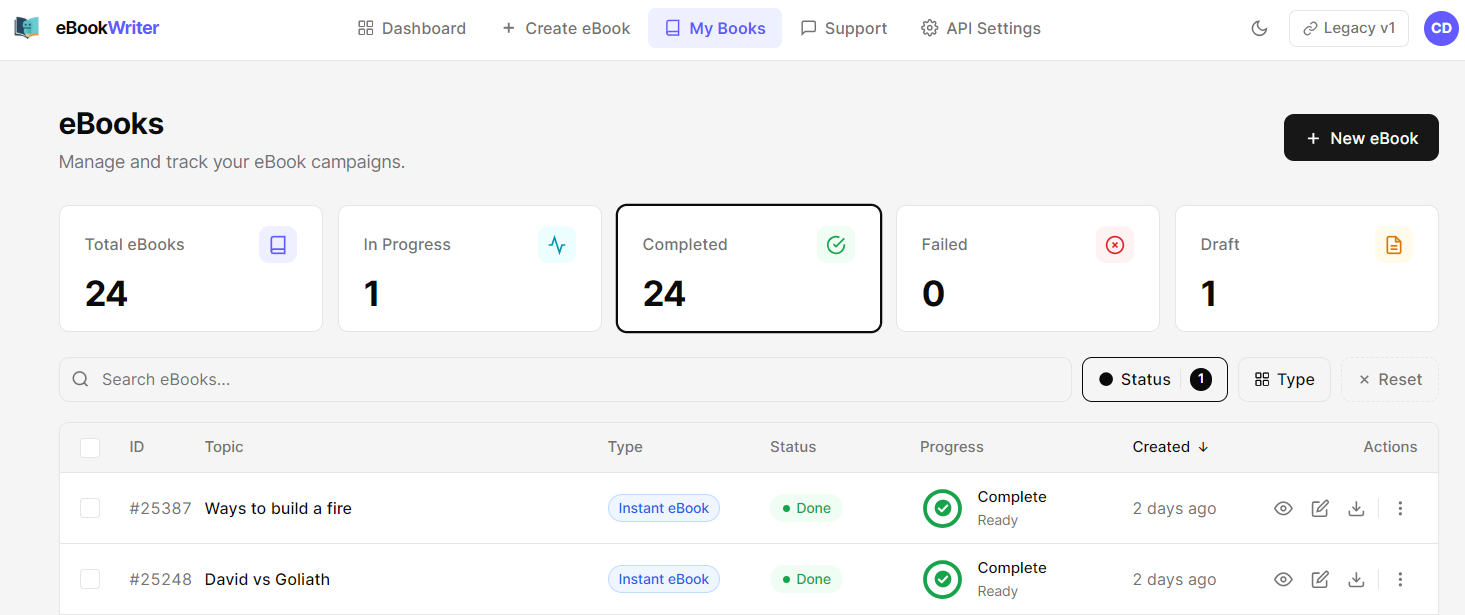Screen dimensions: 1465x615
Task: Download the Ways to build a fire eBook
Action: tap(1356, 508)
